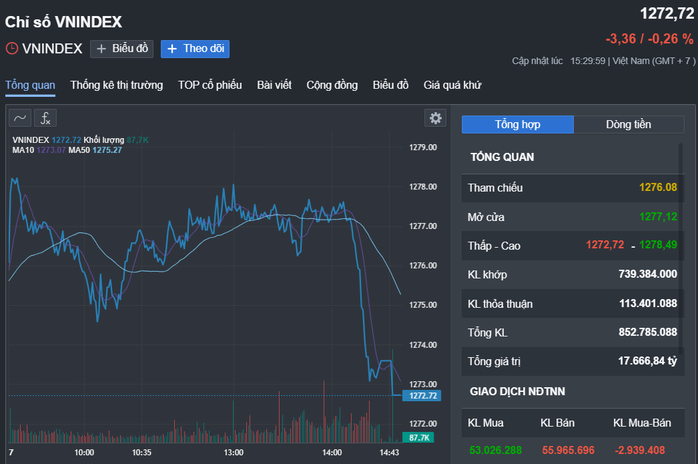Viewport: 698px width, 464px height.
Task: Select the Tổng hợp panel tab
Action: pos(518,125)
